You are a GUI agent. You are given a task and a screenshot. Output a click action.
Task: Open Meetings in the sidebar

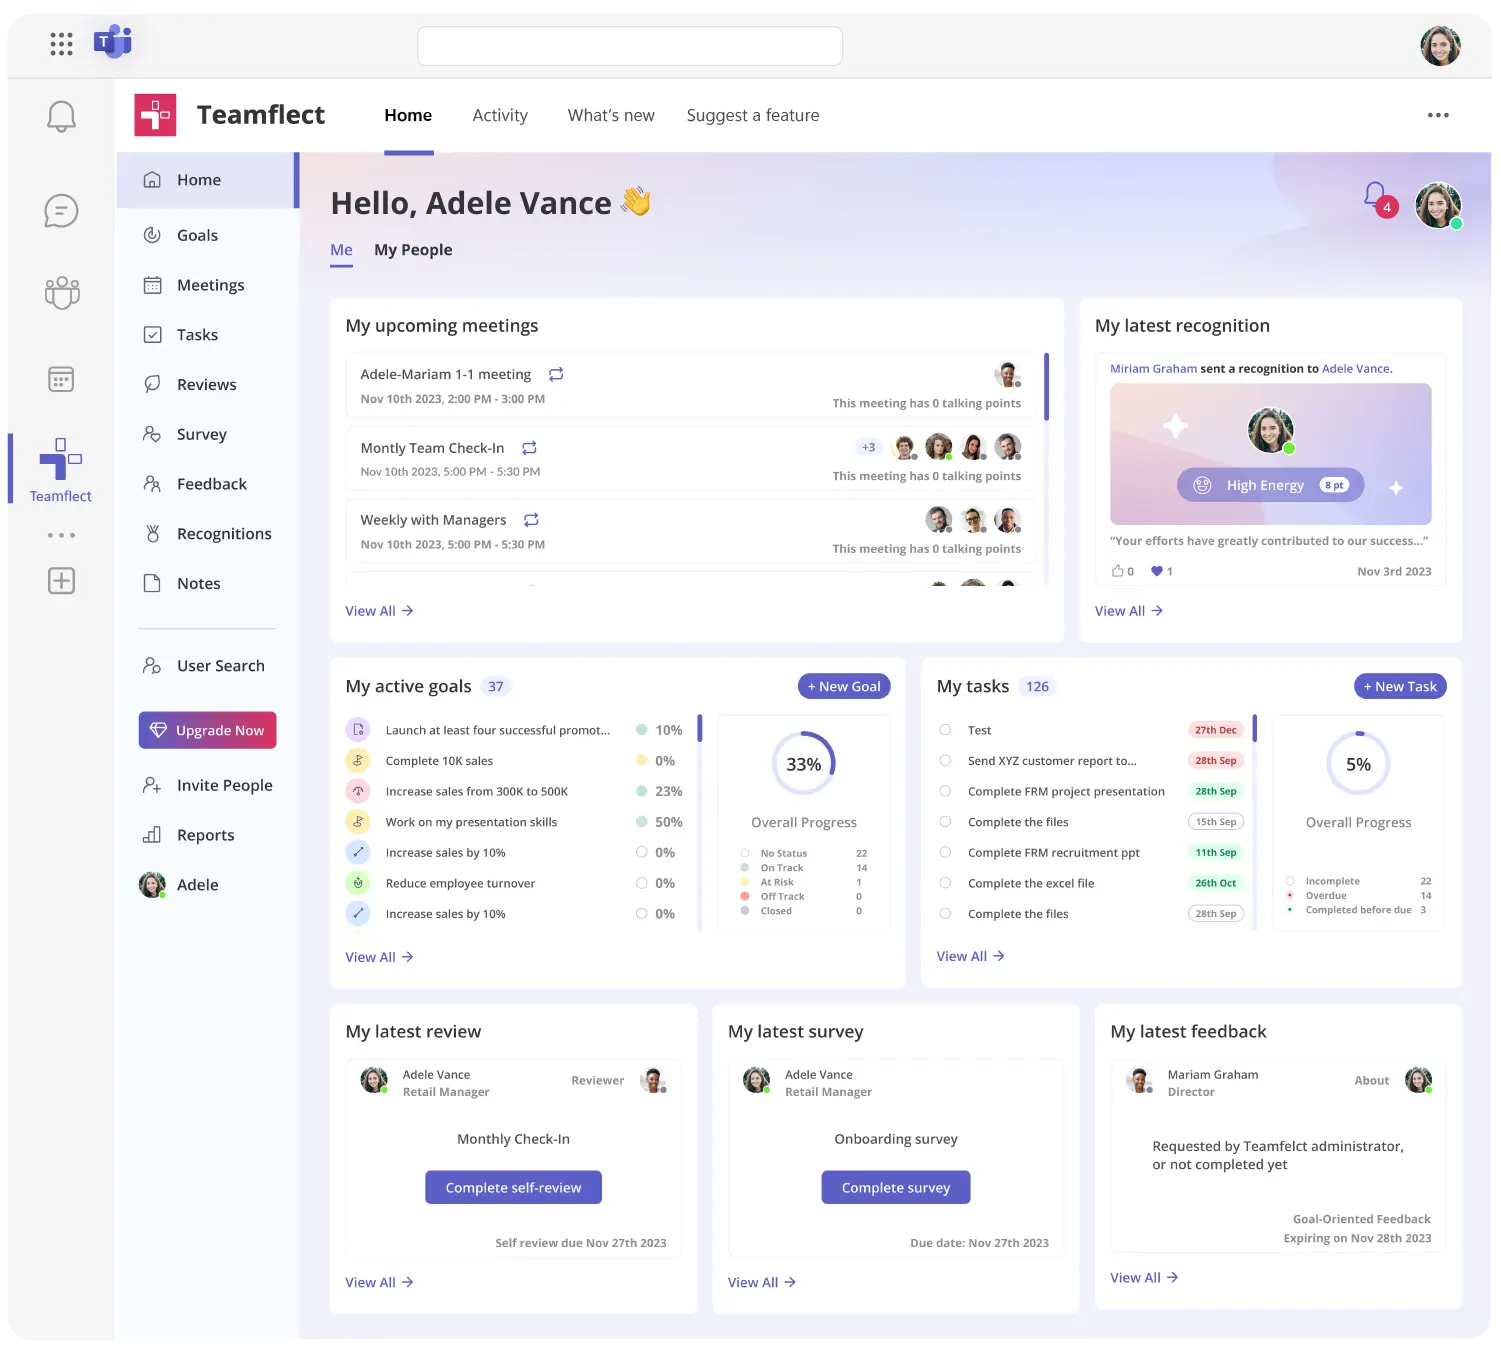click(208, 285)
